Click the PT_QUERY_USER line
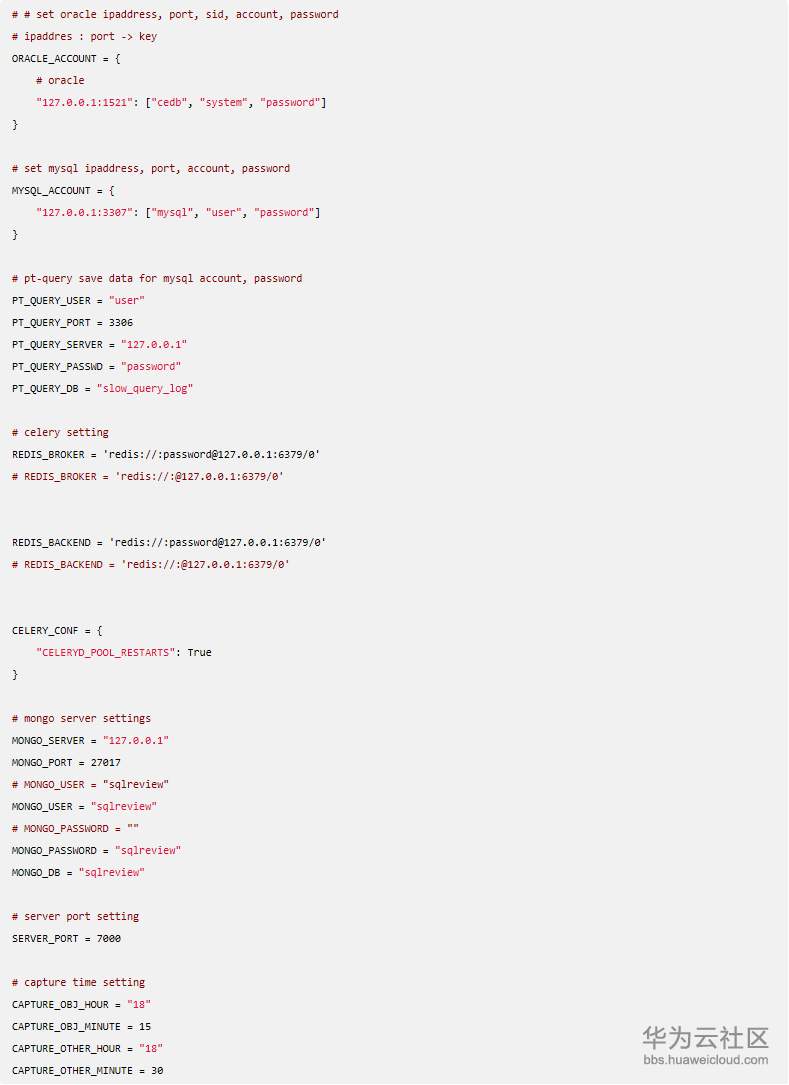The image size is (789, 1085). (x=78, y=300)
